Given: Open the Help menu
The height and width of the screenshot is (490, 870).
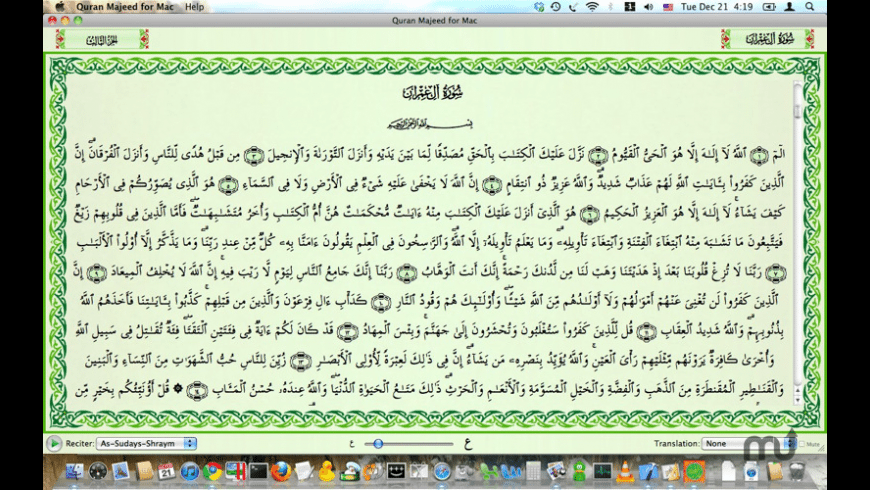Looking at the screenshot, I should pyautogui.click(x=194, y=7).
